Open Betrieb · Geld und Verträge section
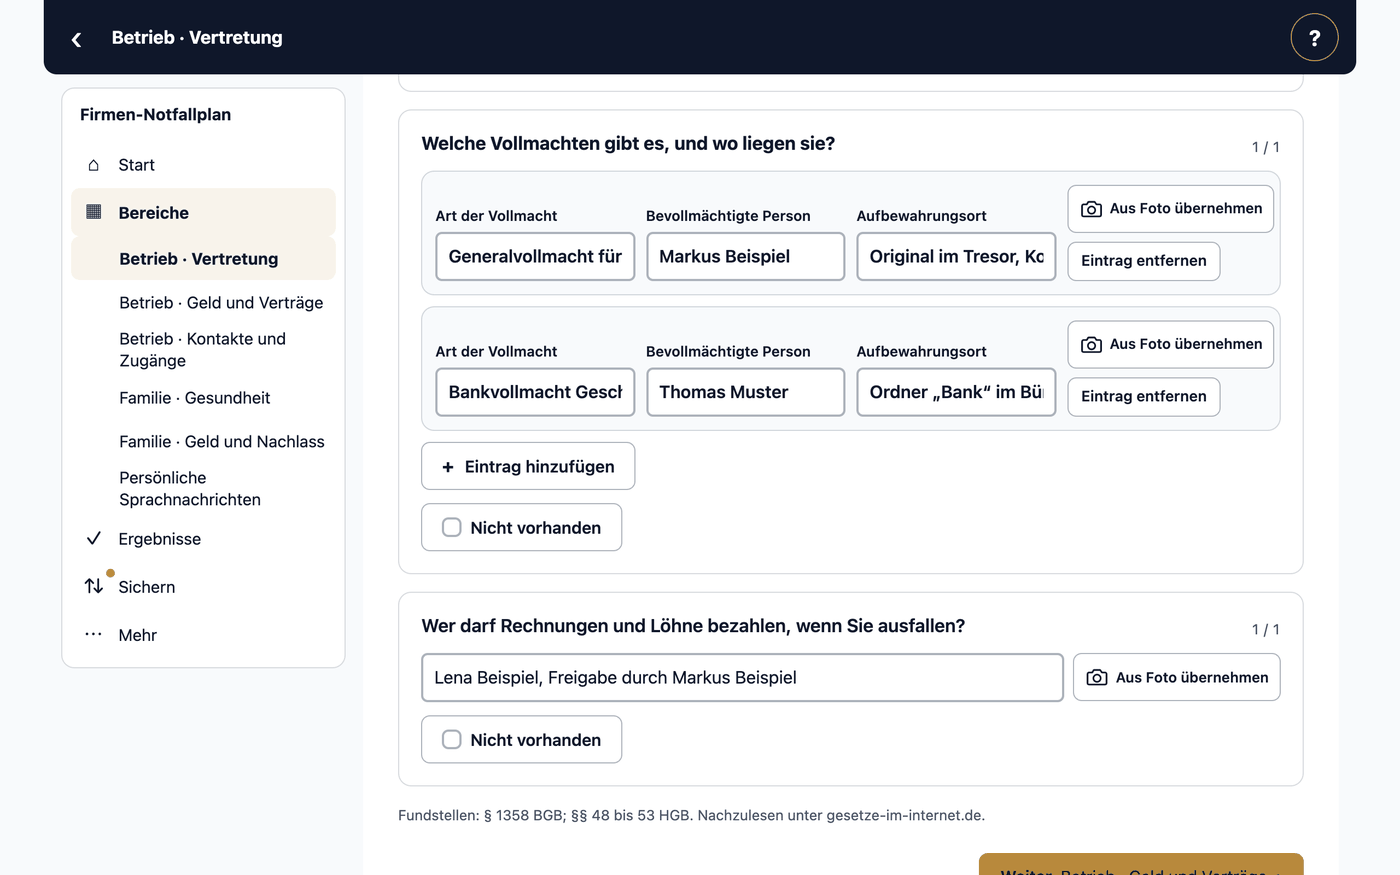Screen dimensions: 1400x875 coord(221,302)
